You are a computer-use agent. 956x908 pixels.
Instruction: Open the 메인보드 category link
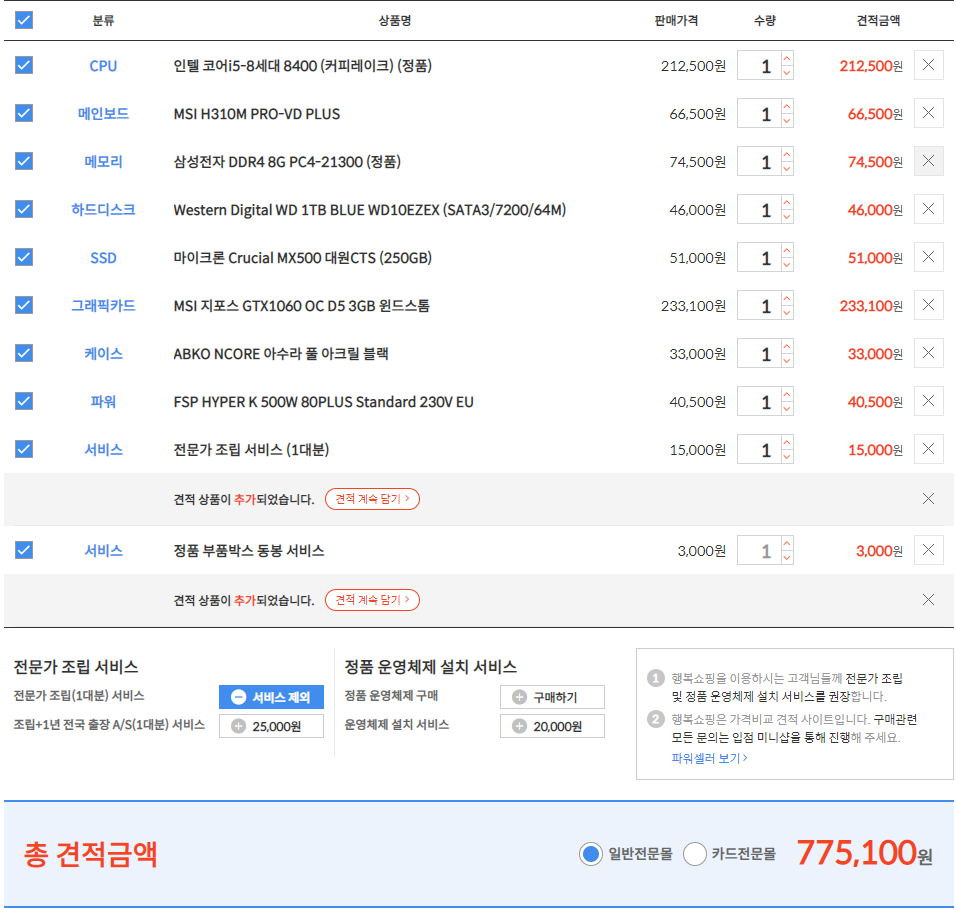[x=103, y=114]
